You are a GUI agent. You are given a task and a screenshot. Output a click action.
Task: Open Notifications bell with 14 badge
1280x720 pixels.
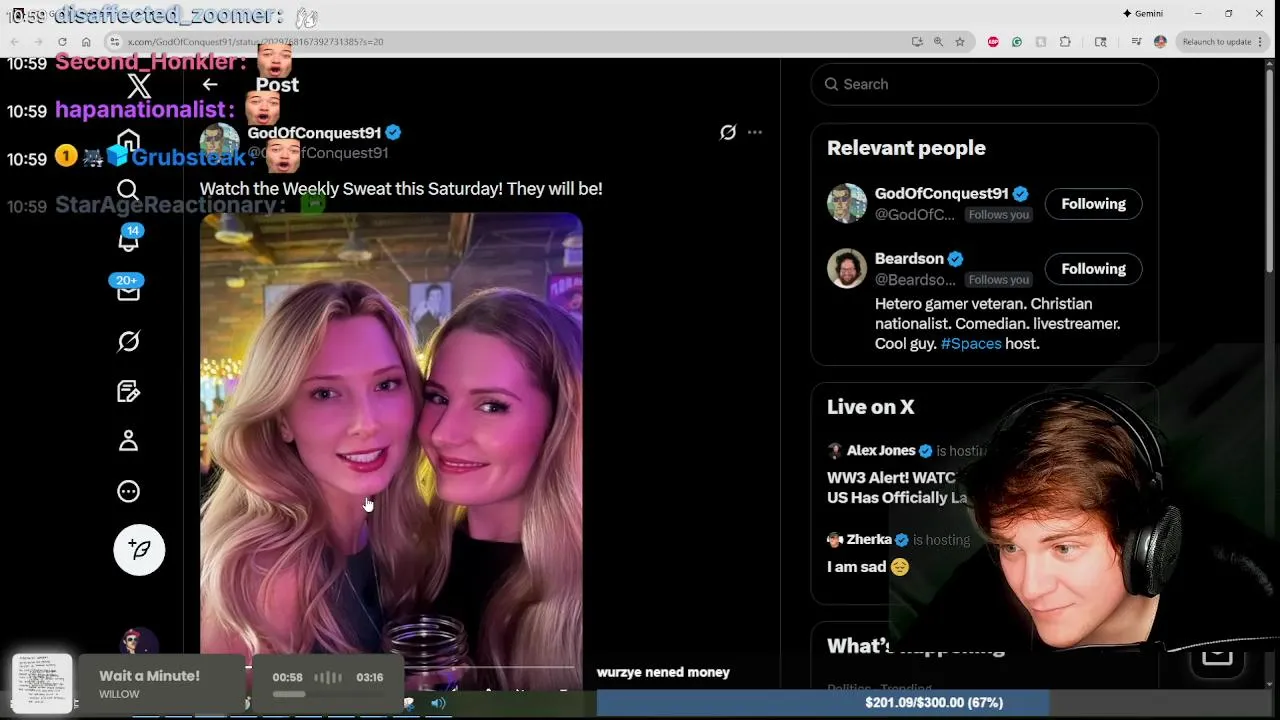coord(129,240)
